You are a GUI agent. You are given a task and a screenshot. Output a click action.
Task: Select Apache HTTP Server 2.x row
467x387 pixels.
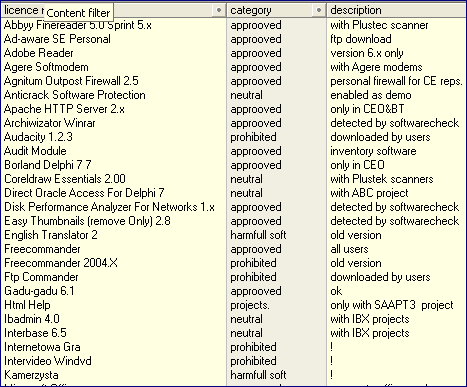pyautogui.click(x=64, y=109)
